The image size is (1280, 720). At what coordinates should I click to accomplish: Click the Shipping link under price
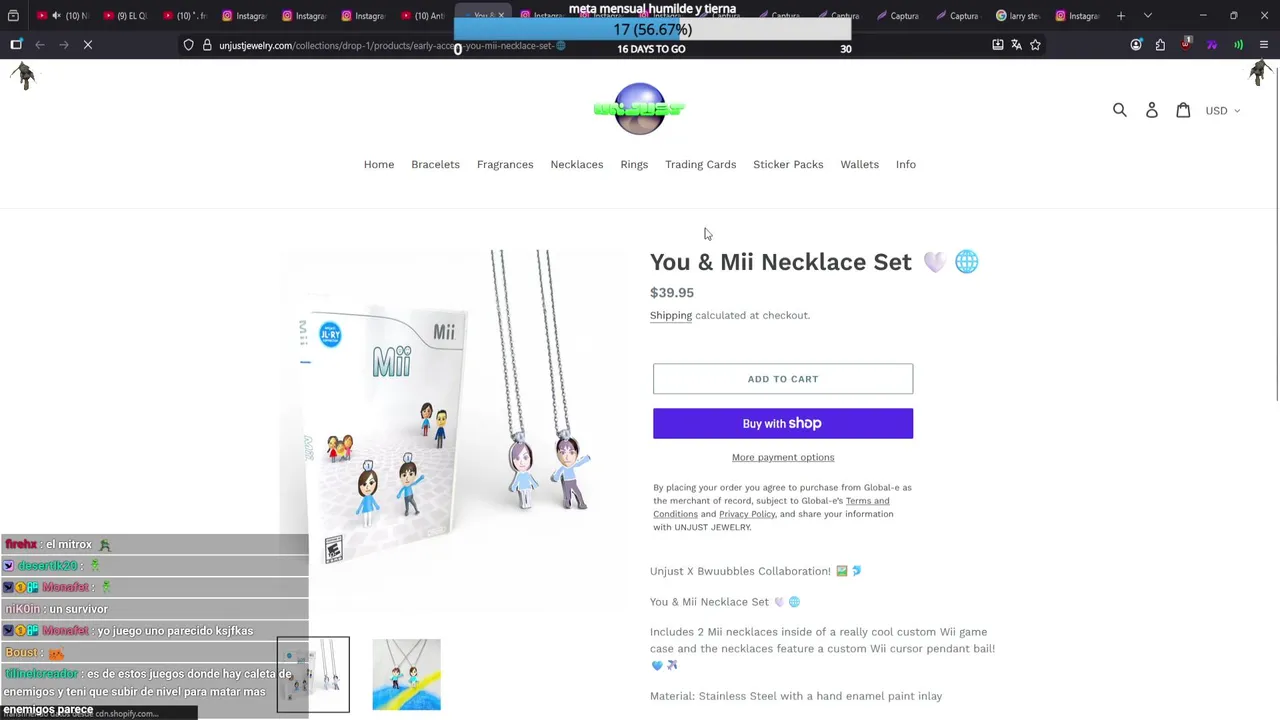click(671, 315)
